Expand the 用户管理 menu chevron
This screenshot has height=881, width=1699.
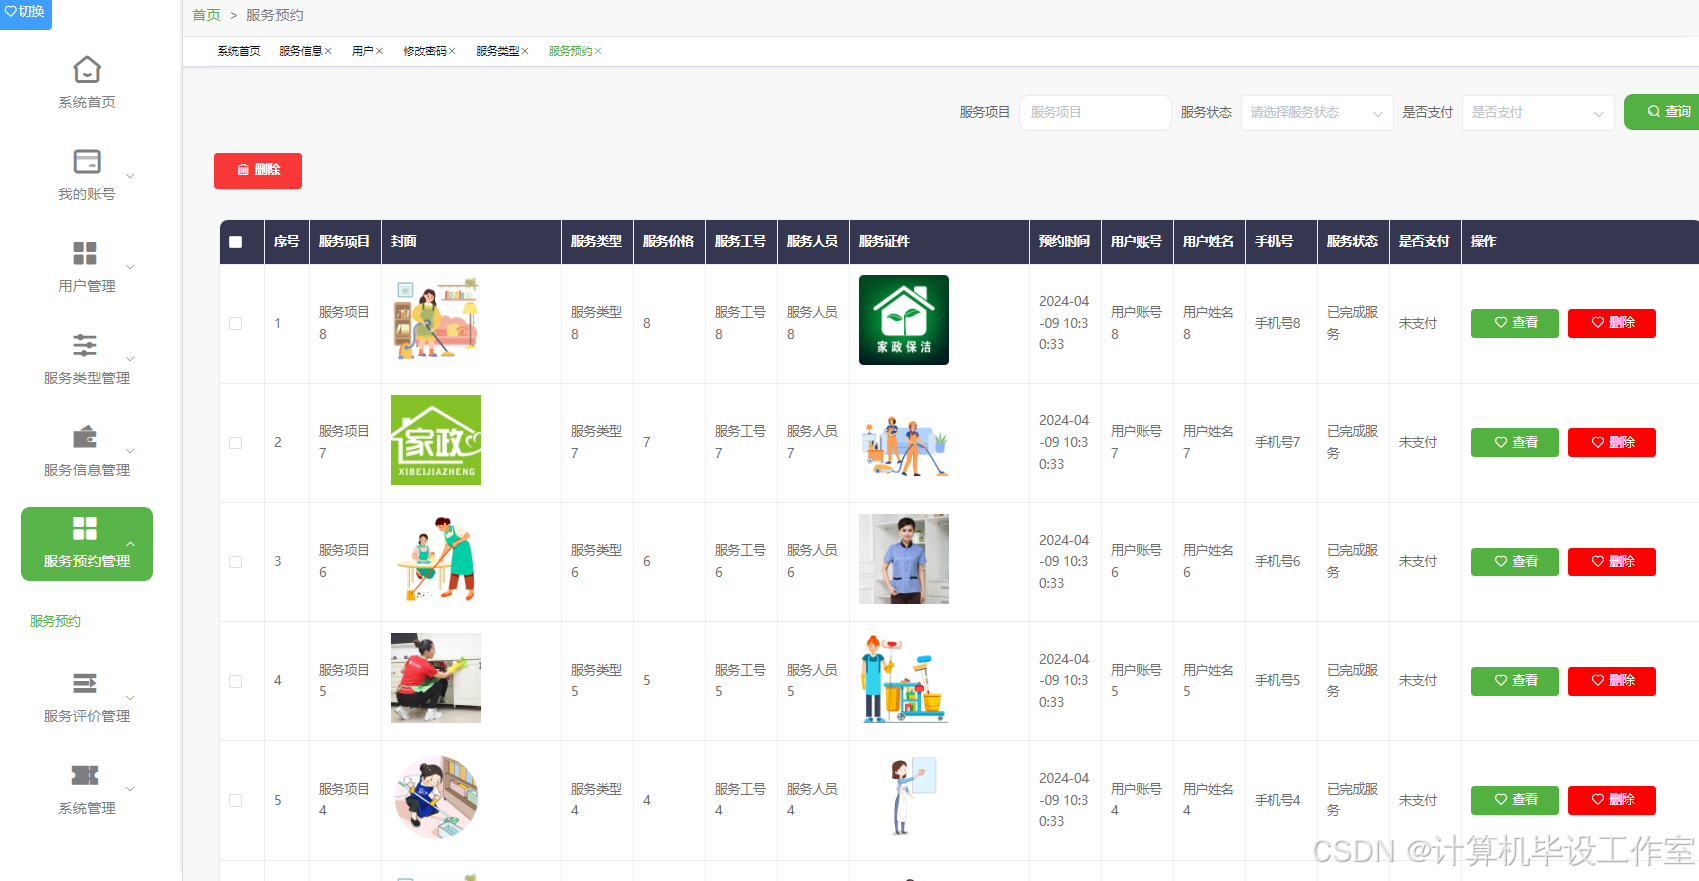pos(130,267)
